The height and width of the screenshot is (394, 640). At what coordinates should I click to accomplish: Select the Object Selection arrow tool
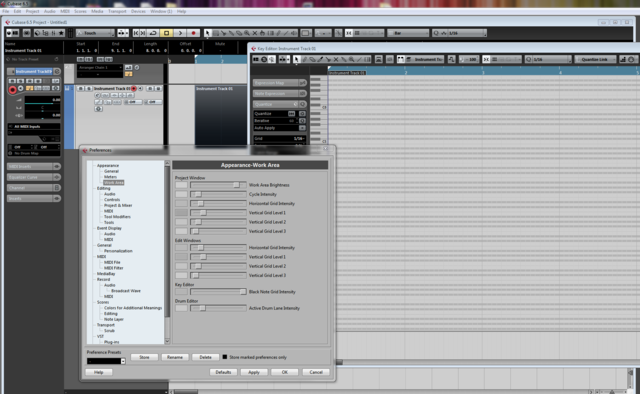(x=208, y=33)
